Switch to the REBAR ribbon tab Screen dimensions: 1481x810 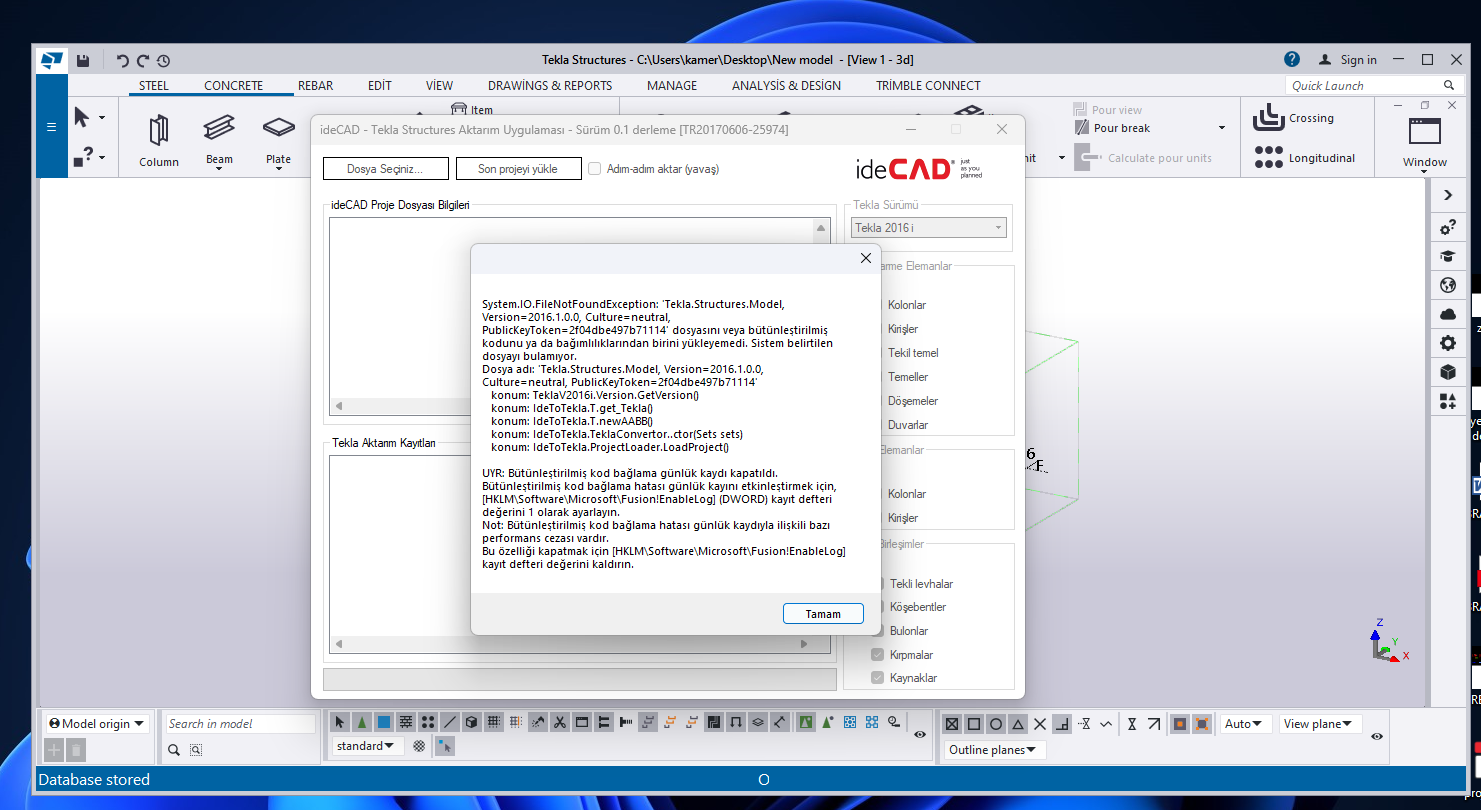[315, 86]
